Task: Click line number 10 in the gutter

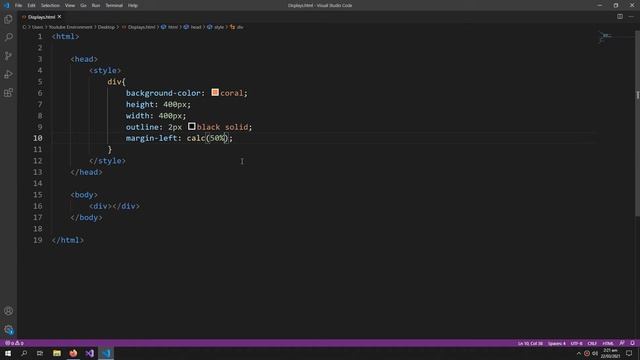Action: pos(38,138)
